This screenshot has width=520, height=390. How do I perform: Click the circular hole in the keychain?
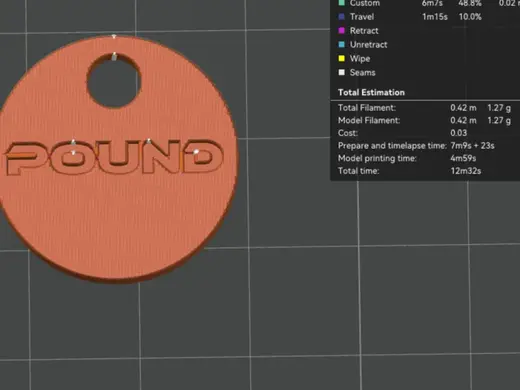(114, 81)
